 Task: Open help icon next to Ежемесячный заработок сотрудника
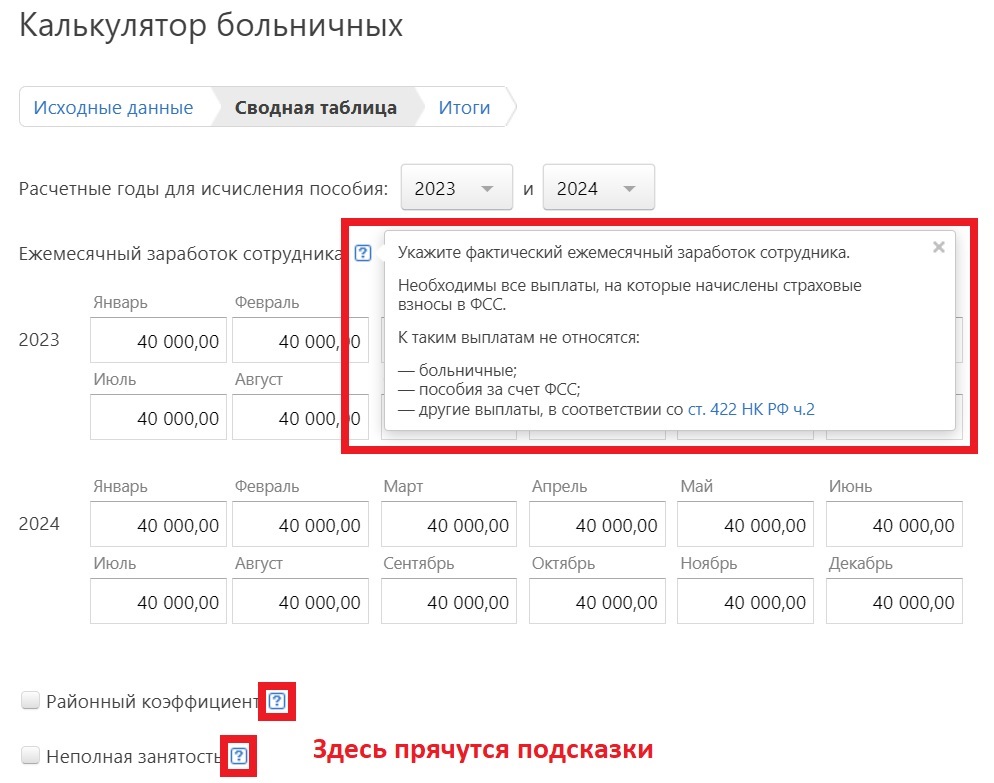[363, 253]
